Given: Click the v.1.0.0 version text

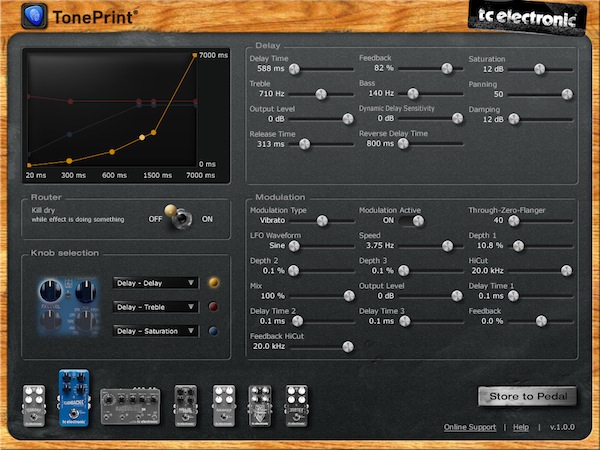Looking at the screenshot, I should click(562, 427).
